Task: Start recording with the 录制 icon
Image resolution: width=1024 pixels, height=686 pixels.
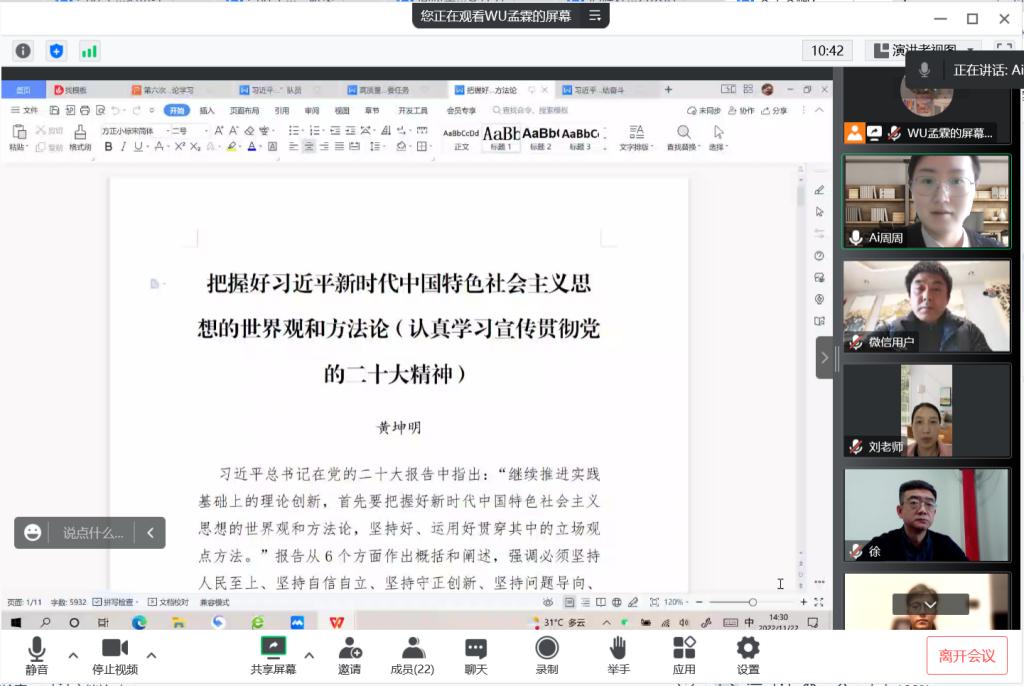Action: [547, 655]
